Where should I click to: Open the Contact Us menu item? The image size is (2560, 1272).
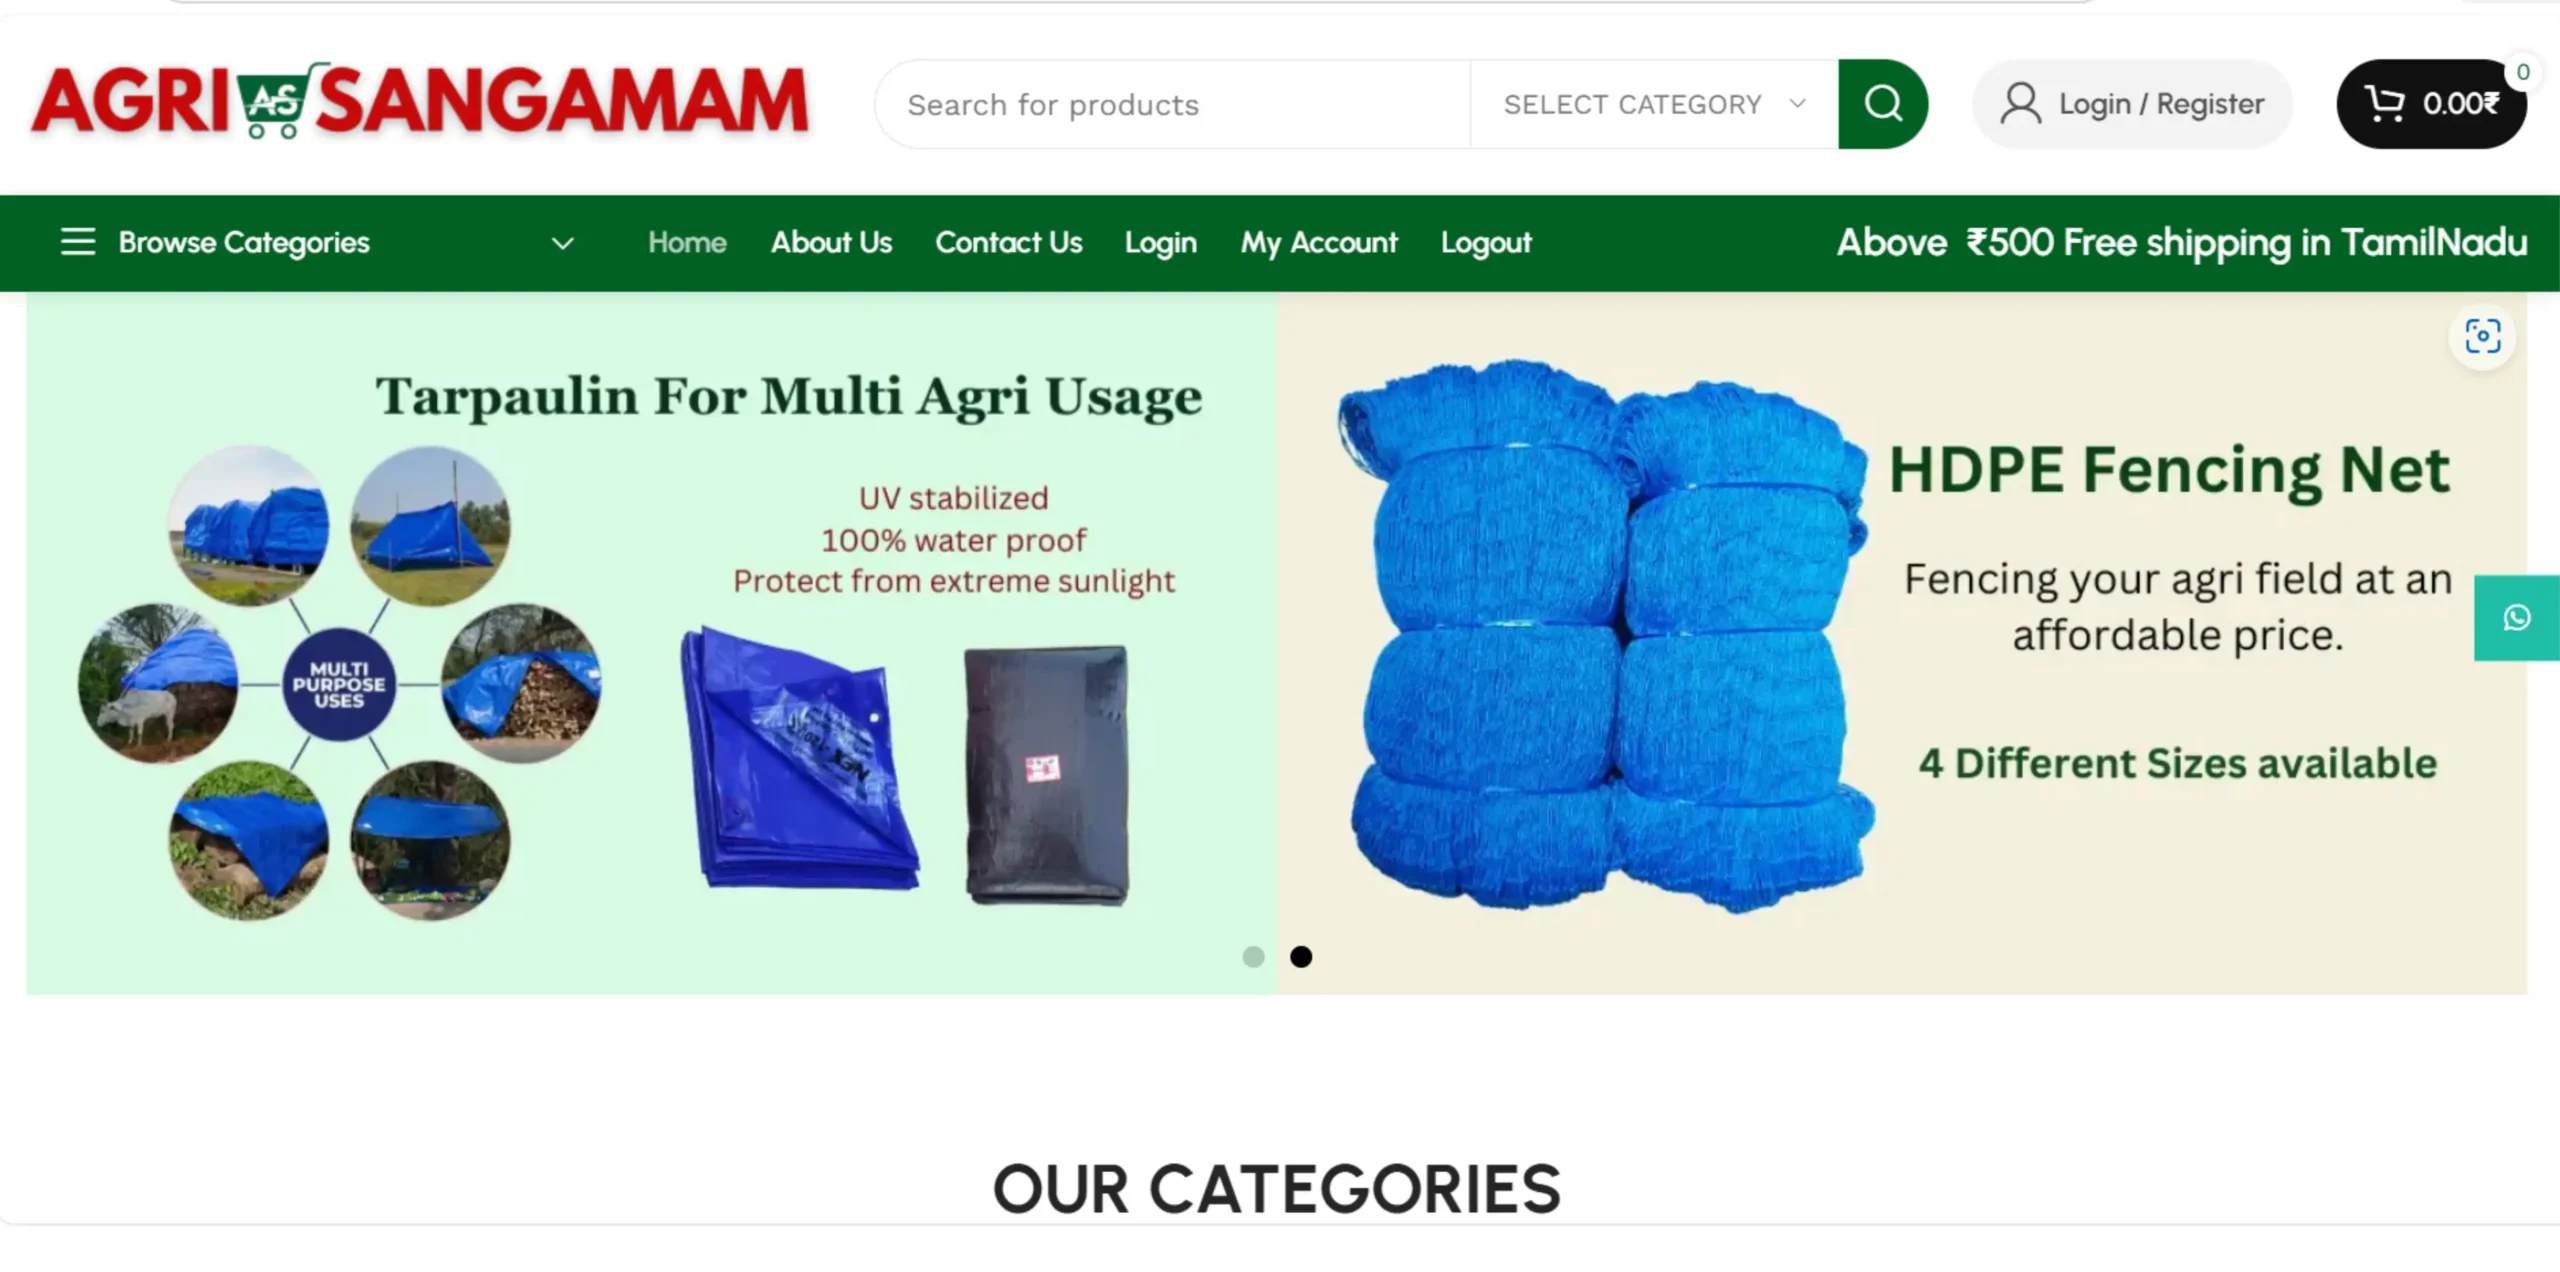click(1009, 242)
